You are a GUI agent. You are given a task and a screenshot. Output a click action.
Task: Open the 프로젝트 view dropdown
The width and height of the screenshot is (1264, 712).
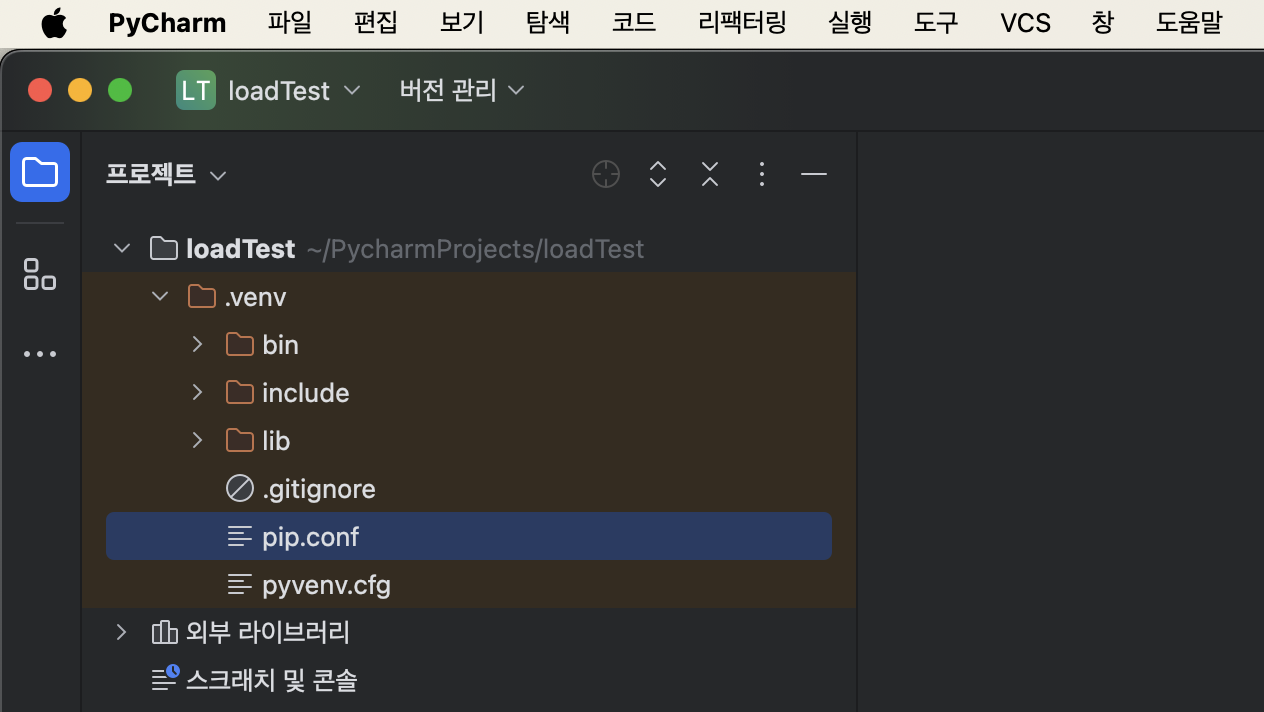(x=166, y=174)
